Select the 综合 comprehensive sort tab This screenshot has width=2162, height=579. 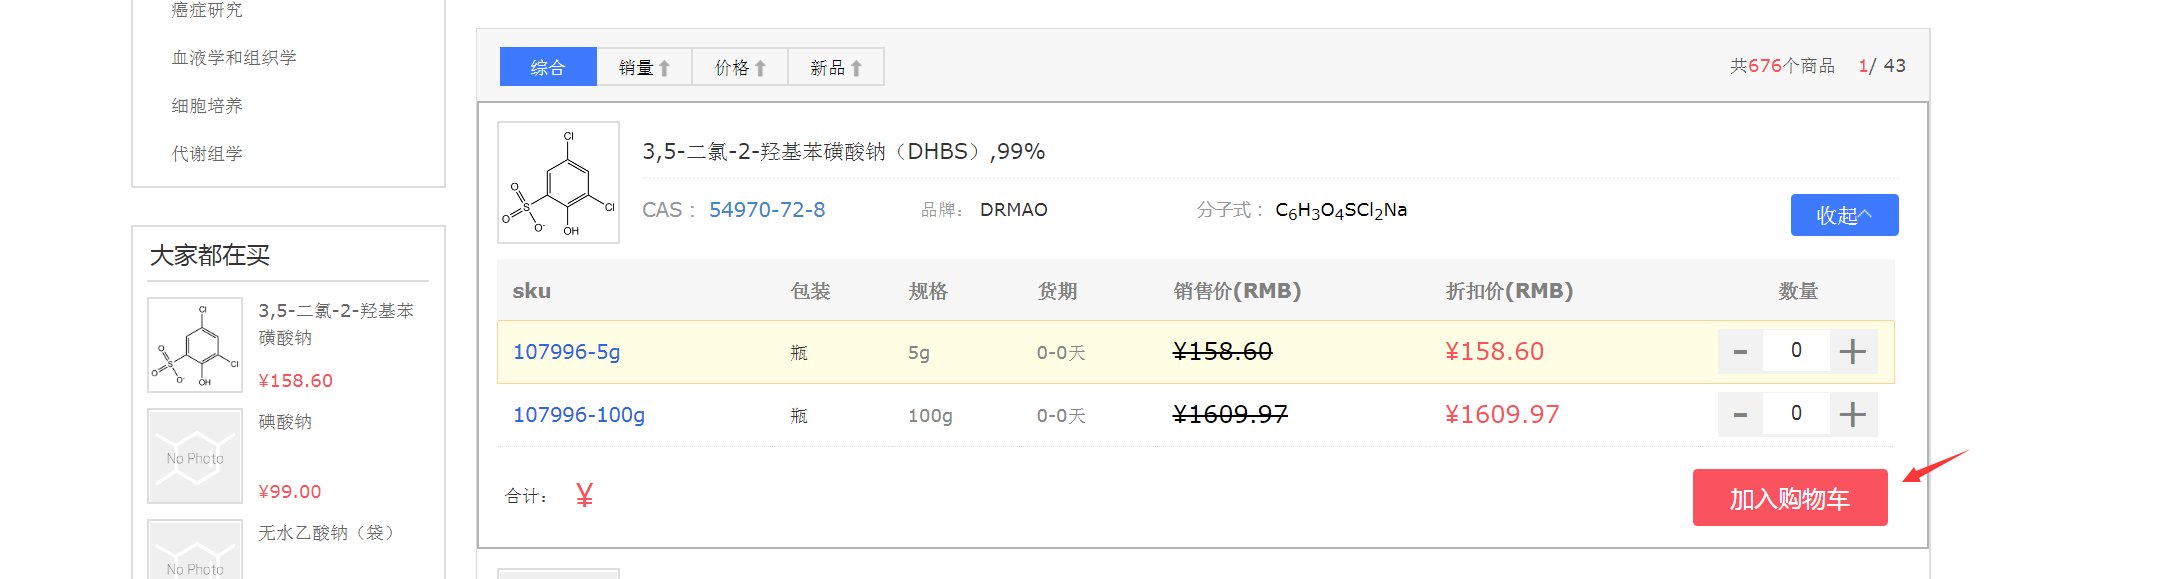[548, 67]
